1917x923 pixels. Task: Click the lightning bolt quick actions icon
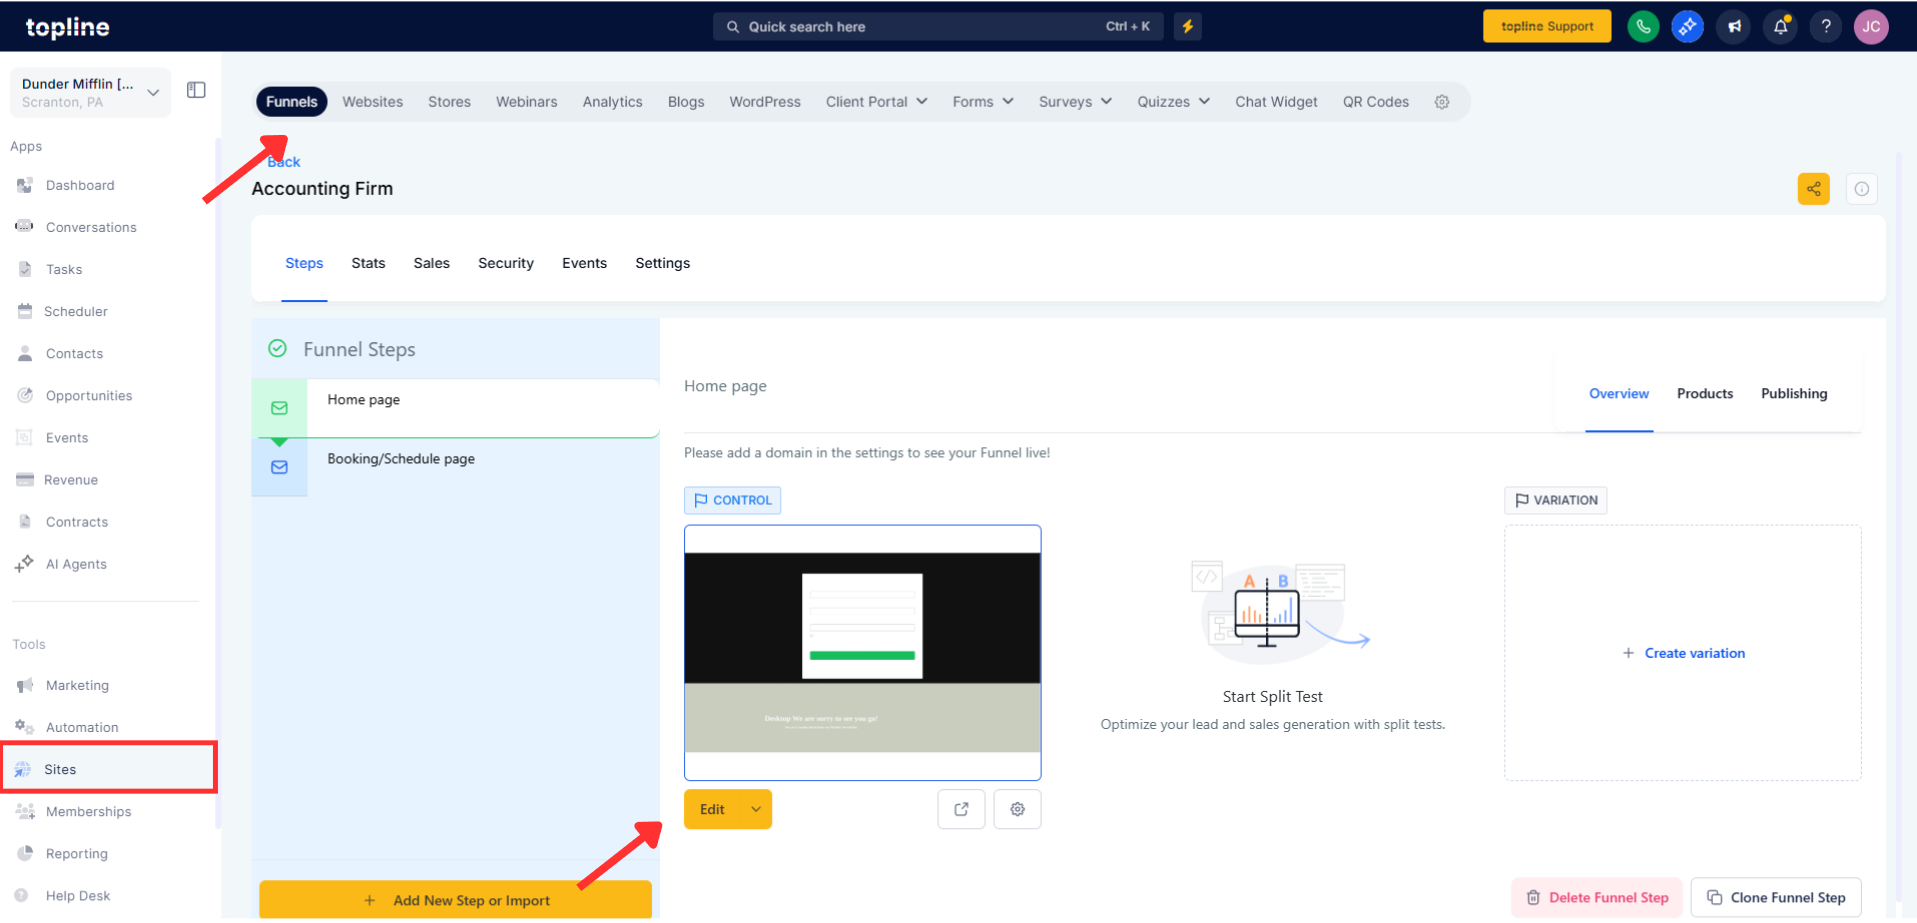pyautogui.click(x=1188, y=27)
